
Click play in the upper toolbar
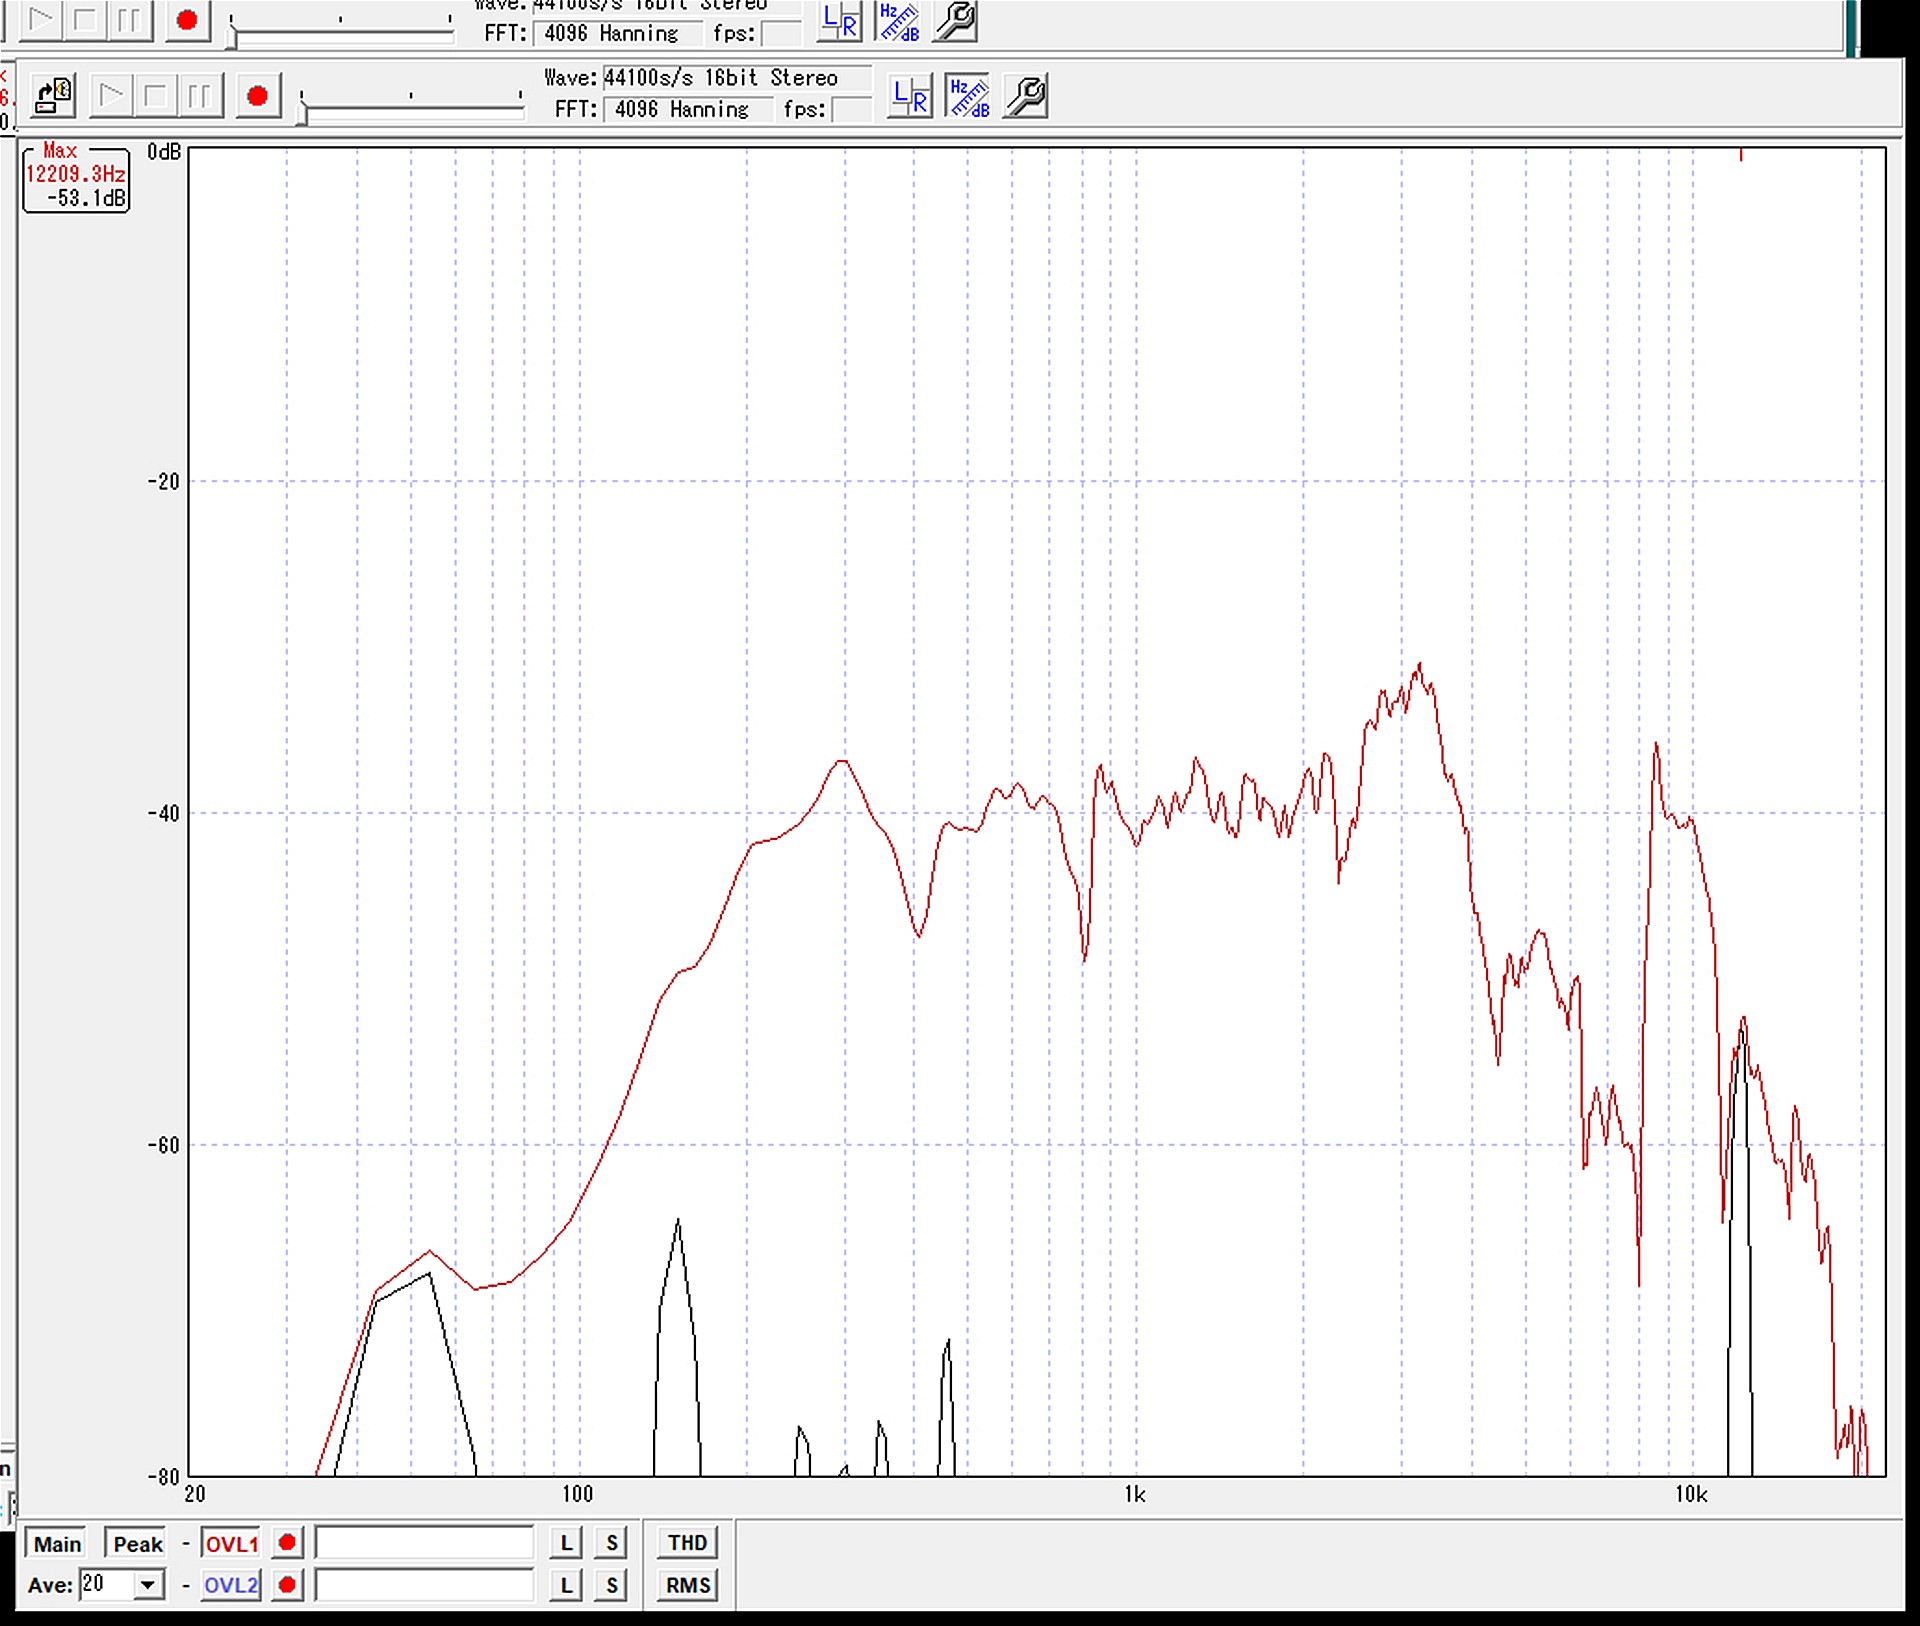(41, 20)
